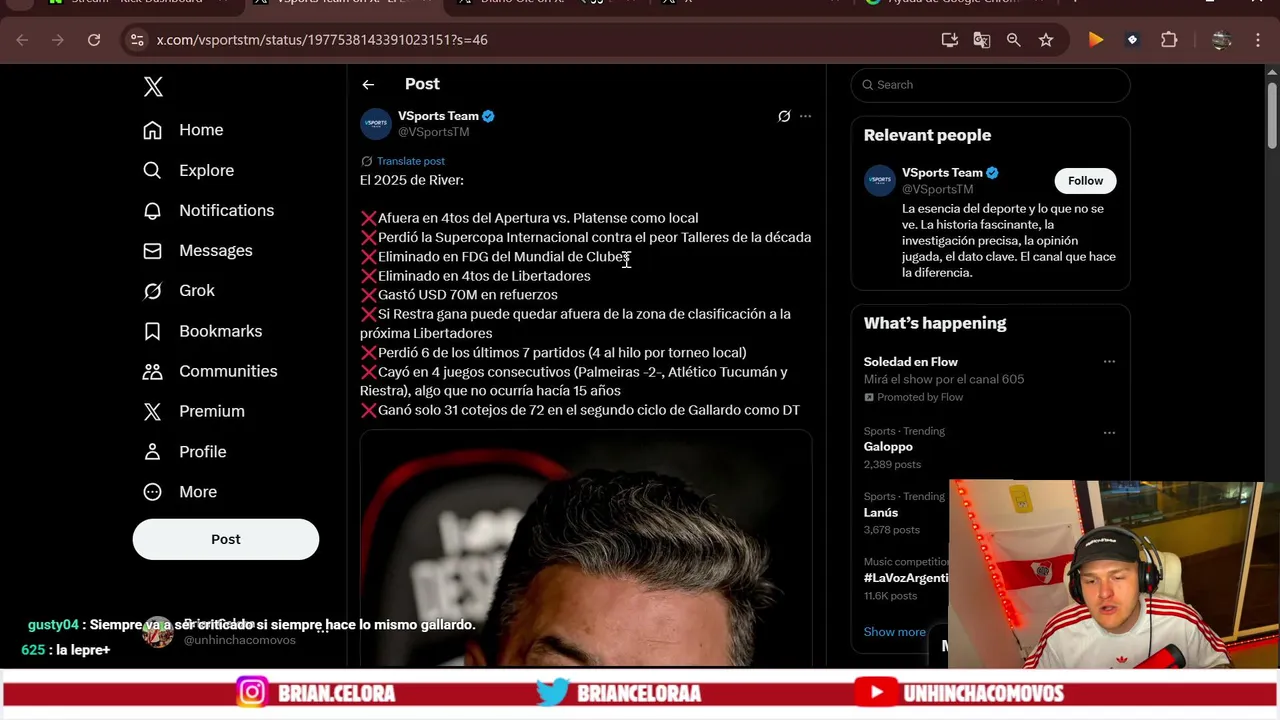Click the Chrome profile avatar
Image resolution: width=1280 pixels, height=720 pixels.
[1221, 40]
